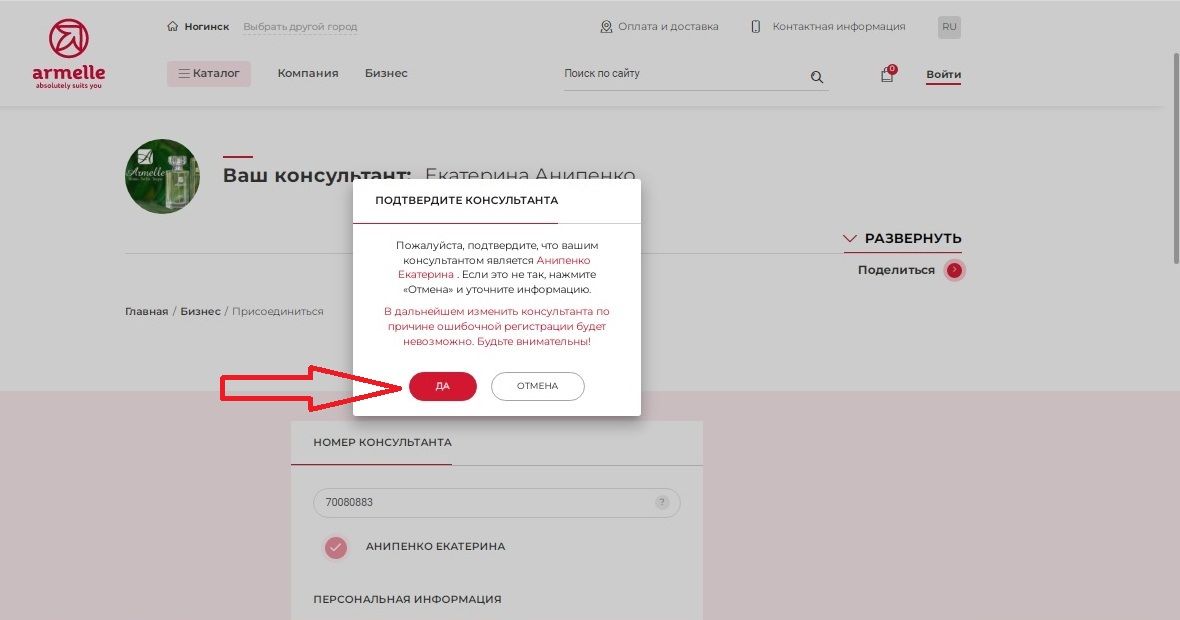The height and width of the screenshot is (620, 1180).
Task: Confirm consultant with ДА button
Action: [442, 386]
